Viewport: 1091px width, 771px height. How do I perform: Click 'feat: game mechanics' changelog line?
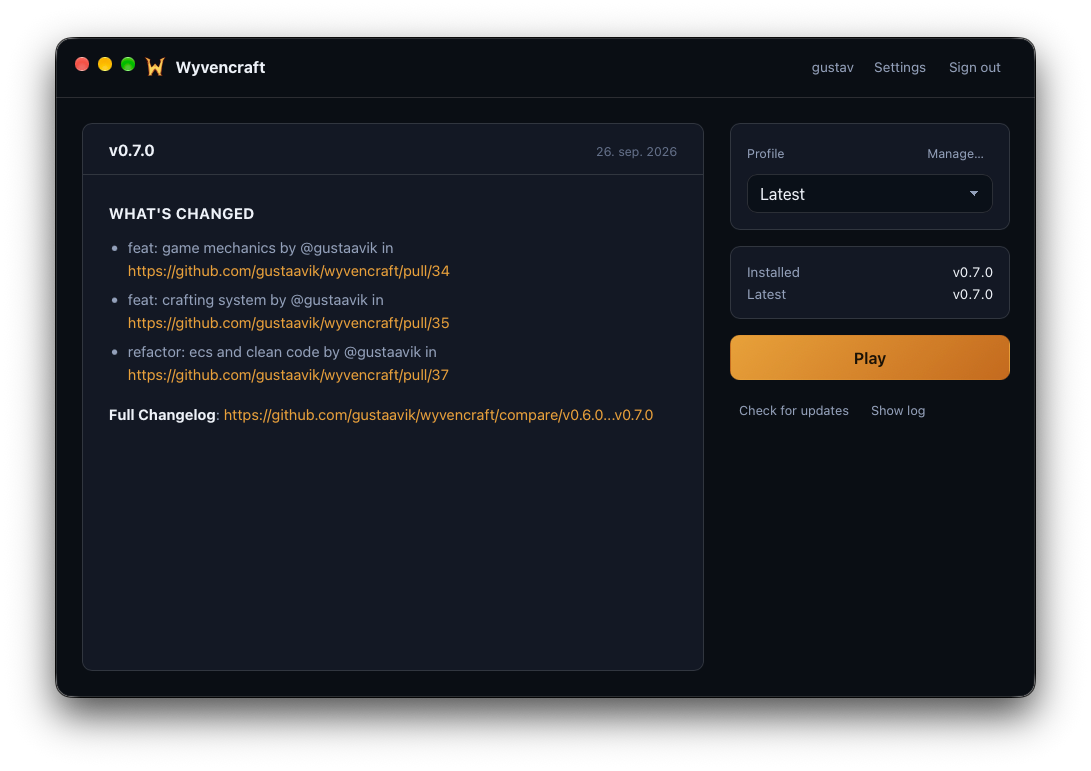[x=260, y=248]
